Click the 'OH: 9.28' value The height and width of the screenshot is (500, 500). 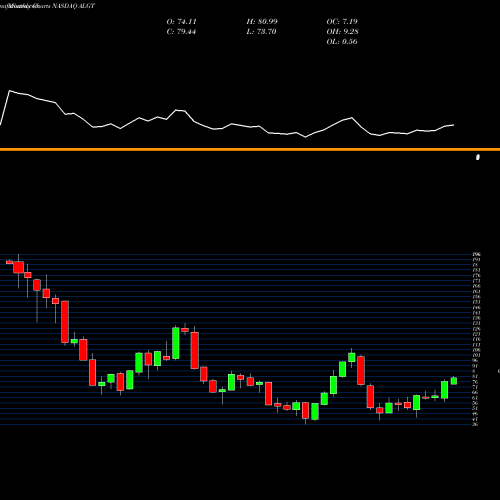point(343,32)
